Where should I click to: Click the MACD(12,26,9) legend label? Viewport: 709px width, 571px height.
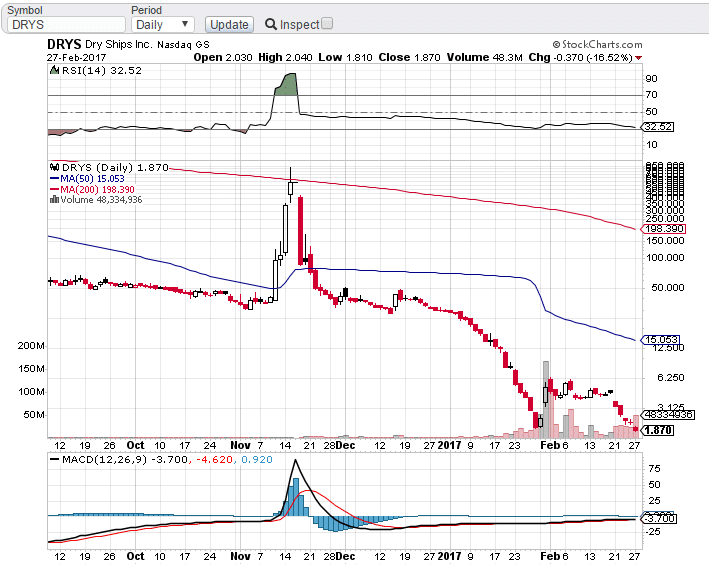coord(104,460)
